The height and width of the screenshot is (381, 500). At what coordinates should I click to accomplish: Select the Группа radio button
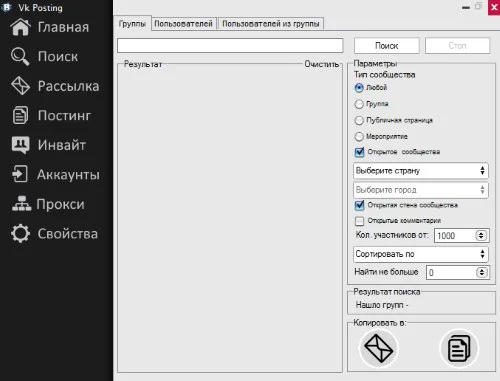coord(359,104)
